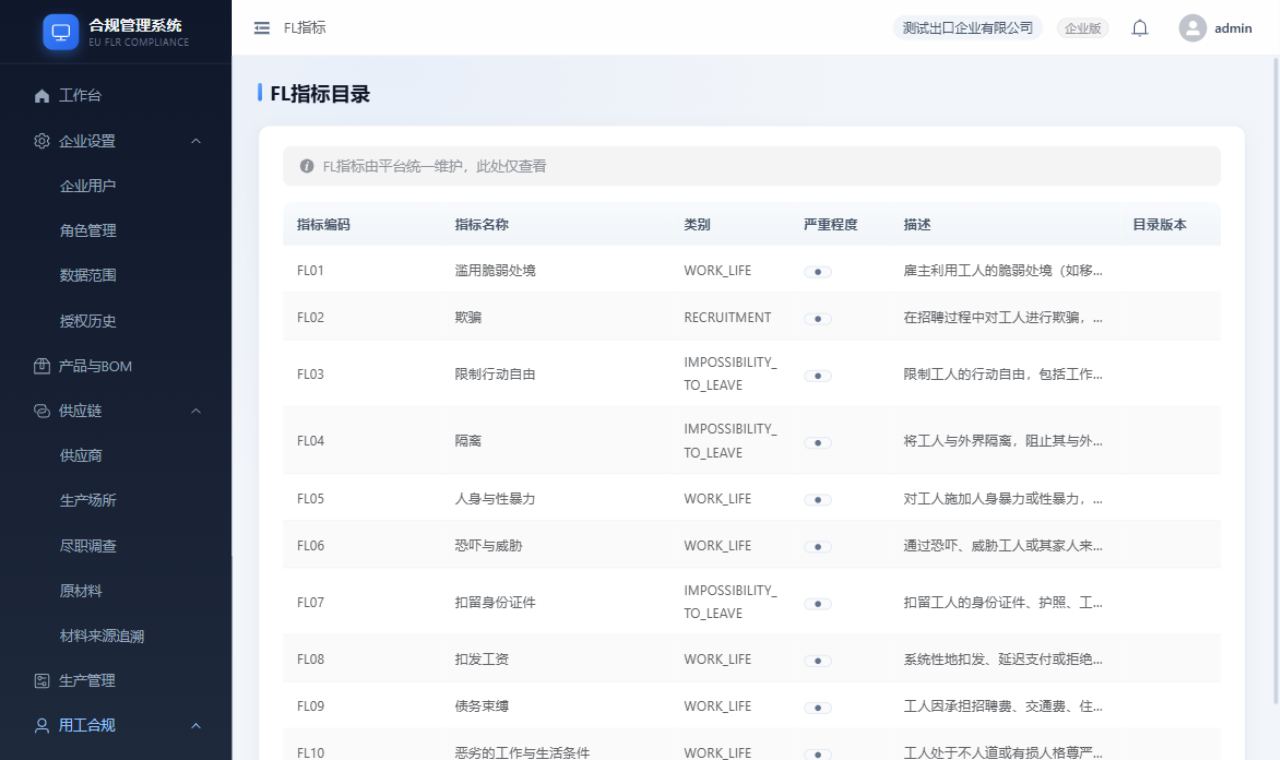The height and width of the screenshot is (760, 1280).
Task: Click the 扣留身份证件 indicator name
Action: 495,603
